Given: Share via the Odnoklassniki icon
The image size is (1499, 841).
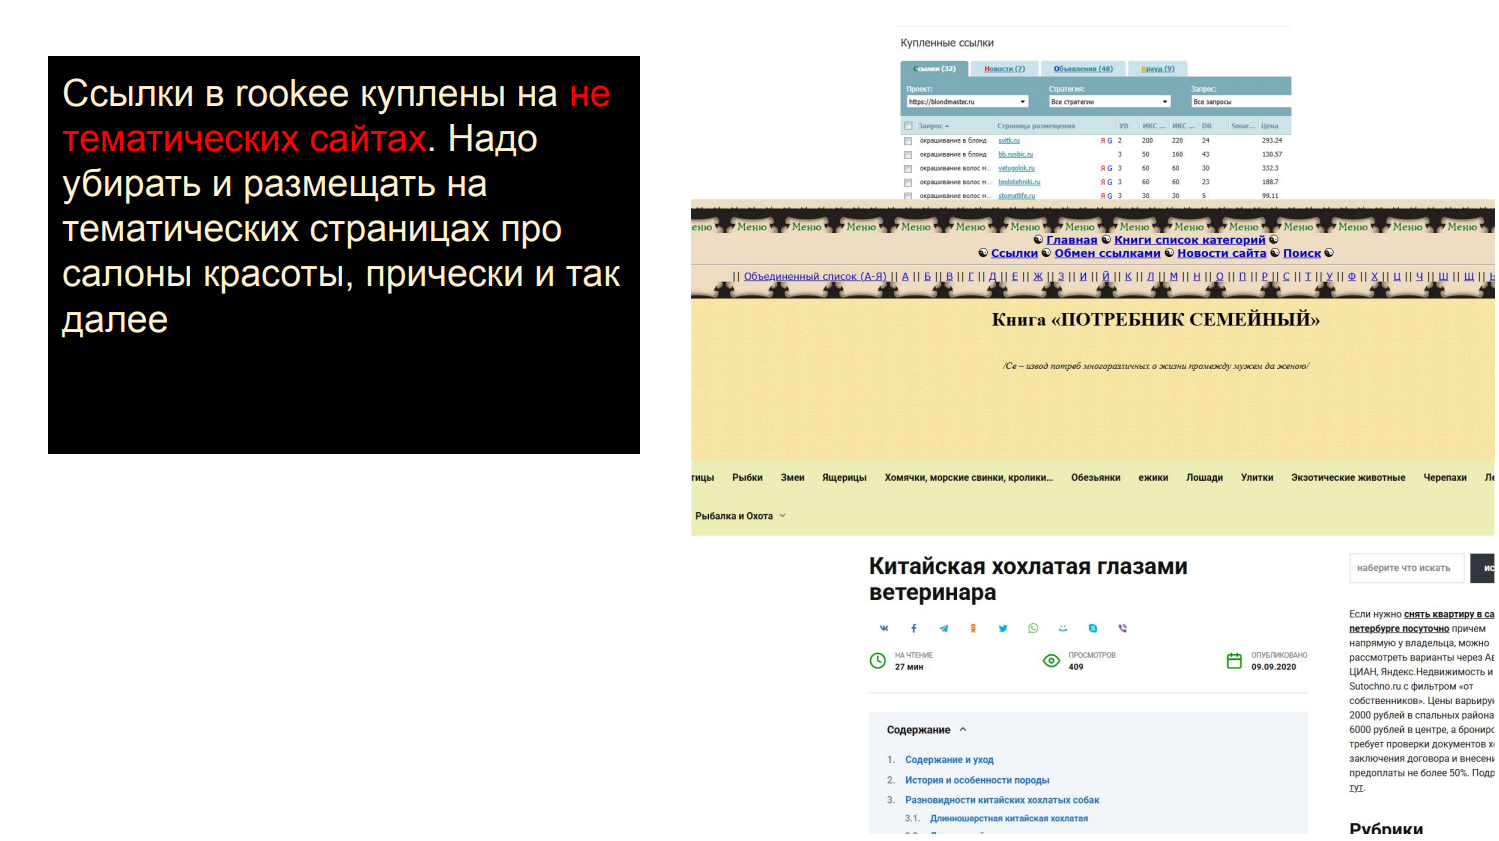Looking at the screenshot, I should (x=973, y=629).
